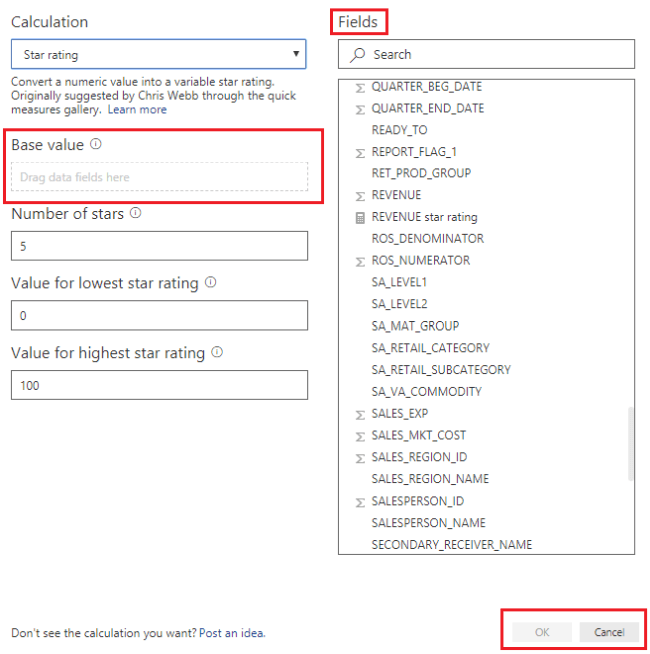Click the OK button
Viewport: 650px width, 654px height.
point(542,632)
